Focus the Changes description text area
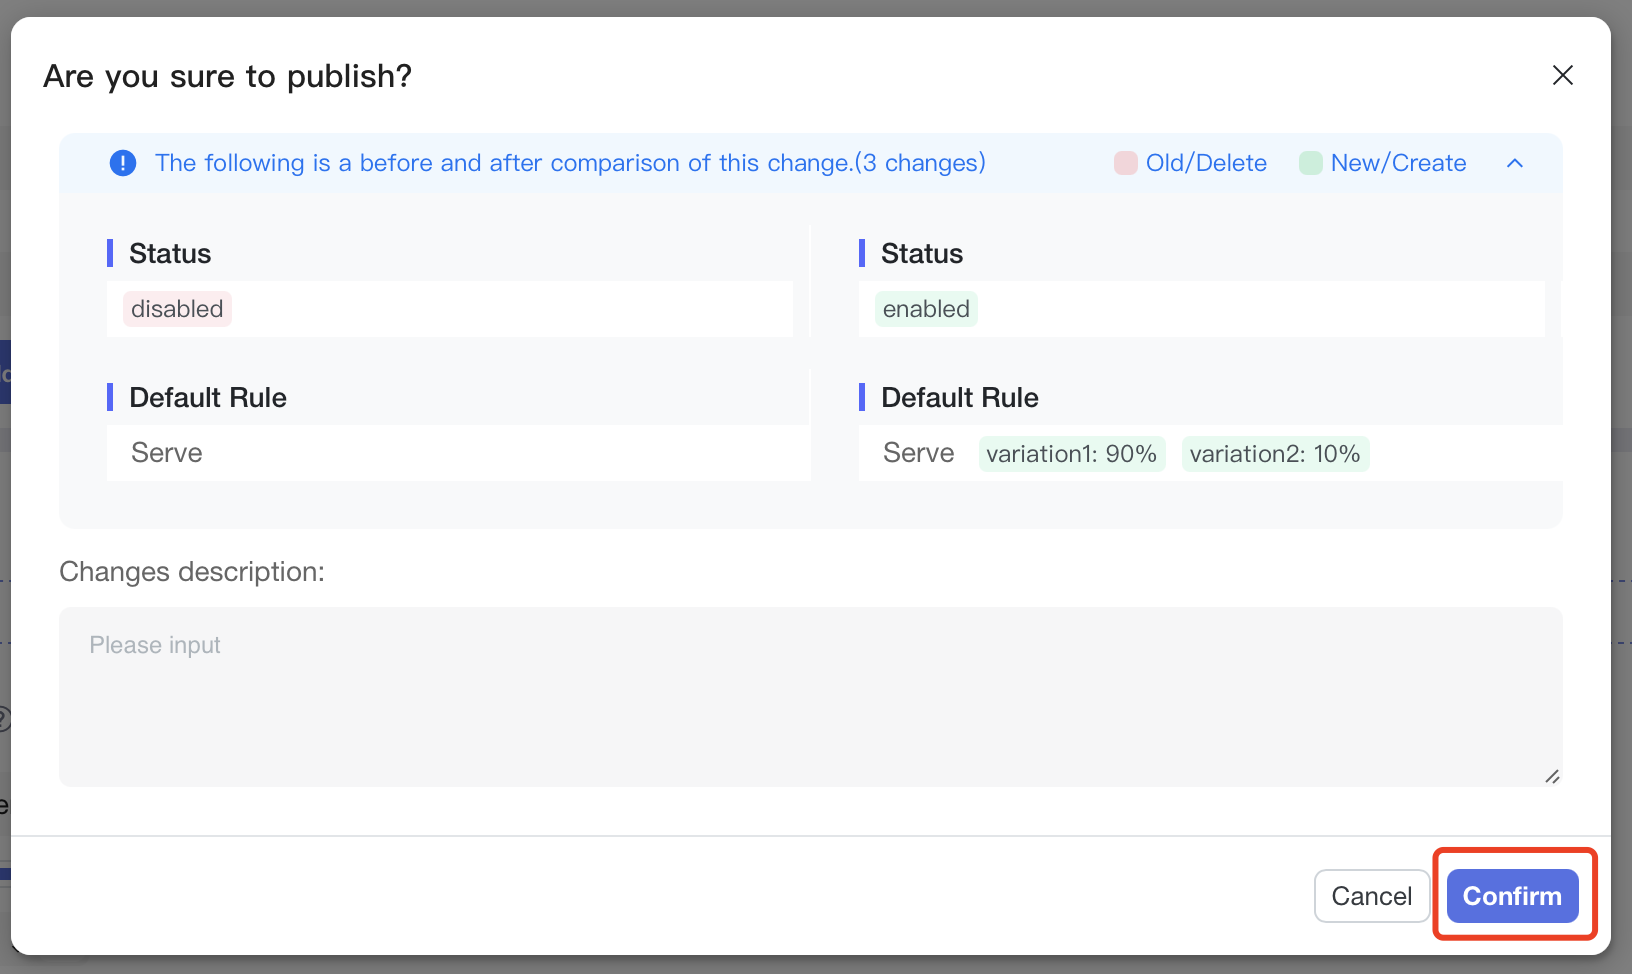1632x974 pixels. 810,696
